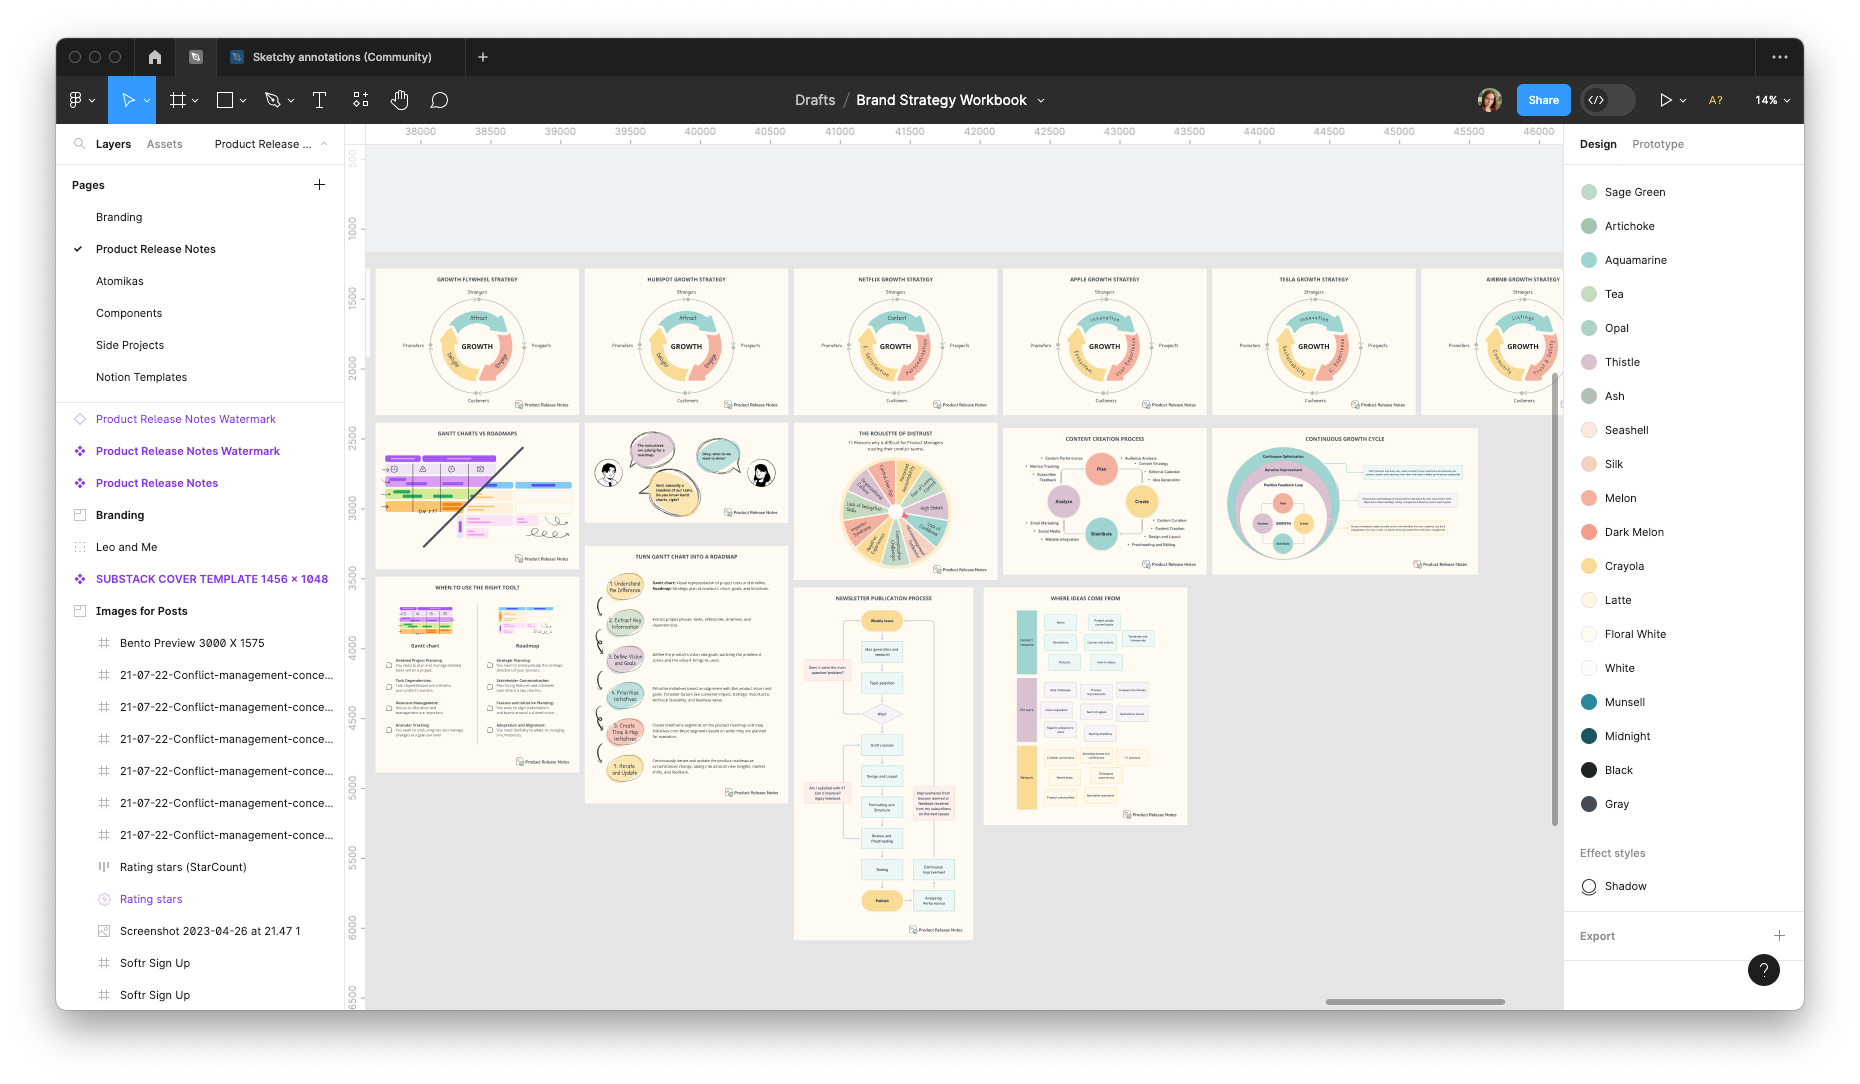Viewport: 1860px width, 1084px height.
Task: Select the Frame tool
Action: [178, 100]
